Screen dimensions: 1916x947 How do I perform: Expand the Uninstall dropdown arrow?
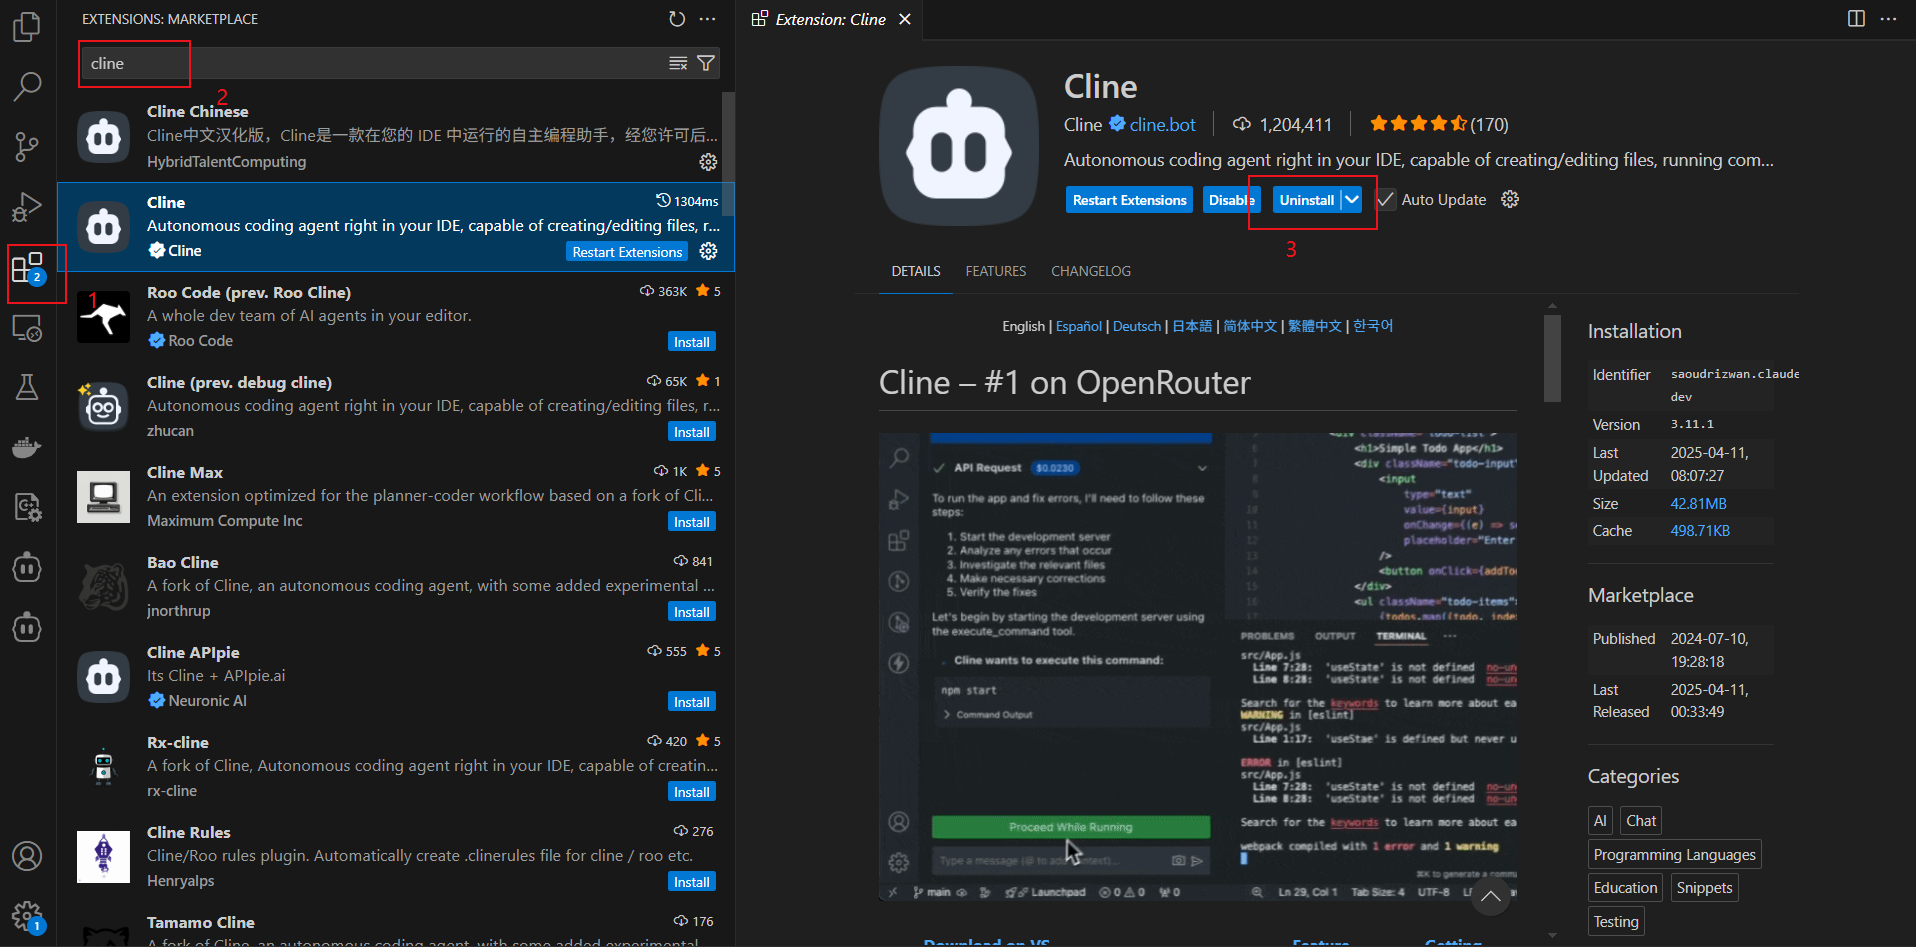point(1352,199)
